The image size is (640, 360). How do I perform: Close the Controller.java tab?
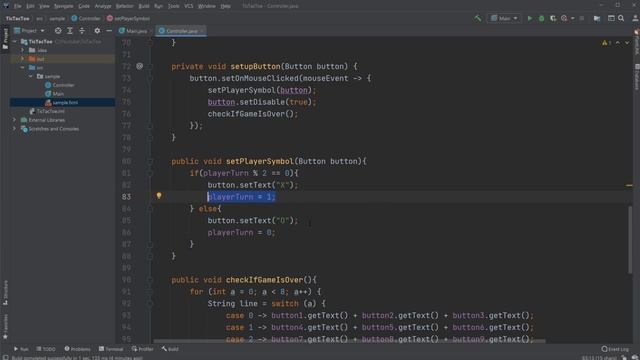202,31
